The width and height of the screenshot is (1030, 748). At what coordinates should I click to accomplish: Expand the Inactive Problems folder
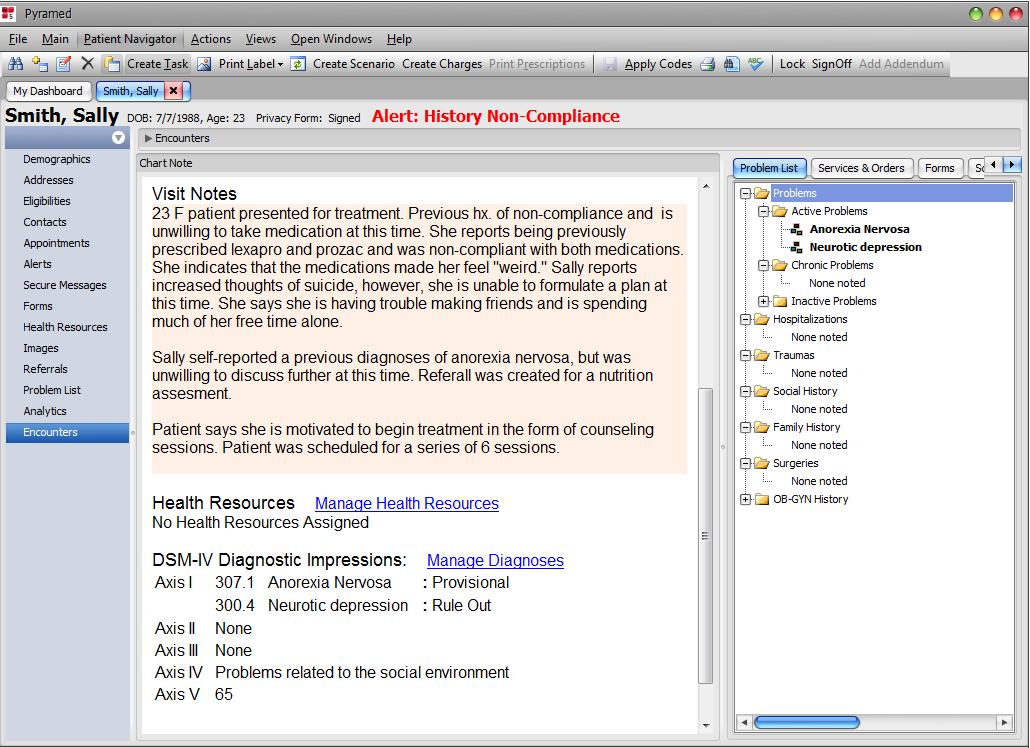click(x=763, y=301)
